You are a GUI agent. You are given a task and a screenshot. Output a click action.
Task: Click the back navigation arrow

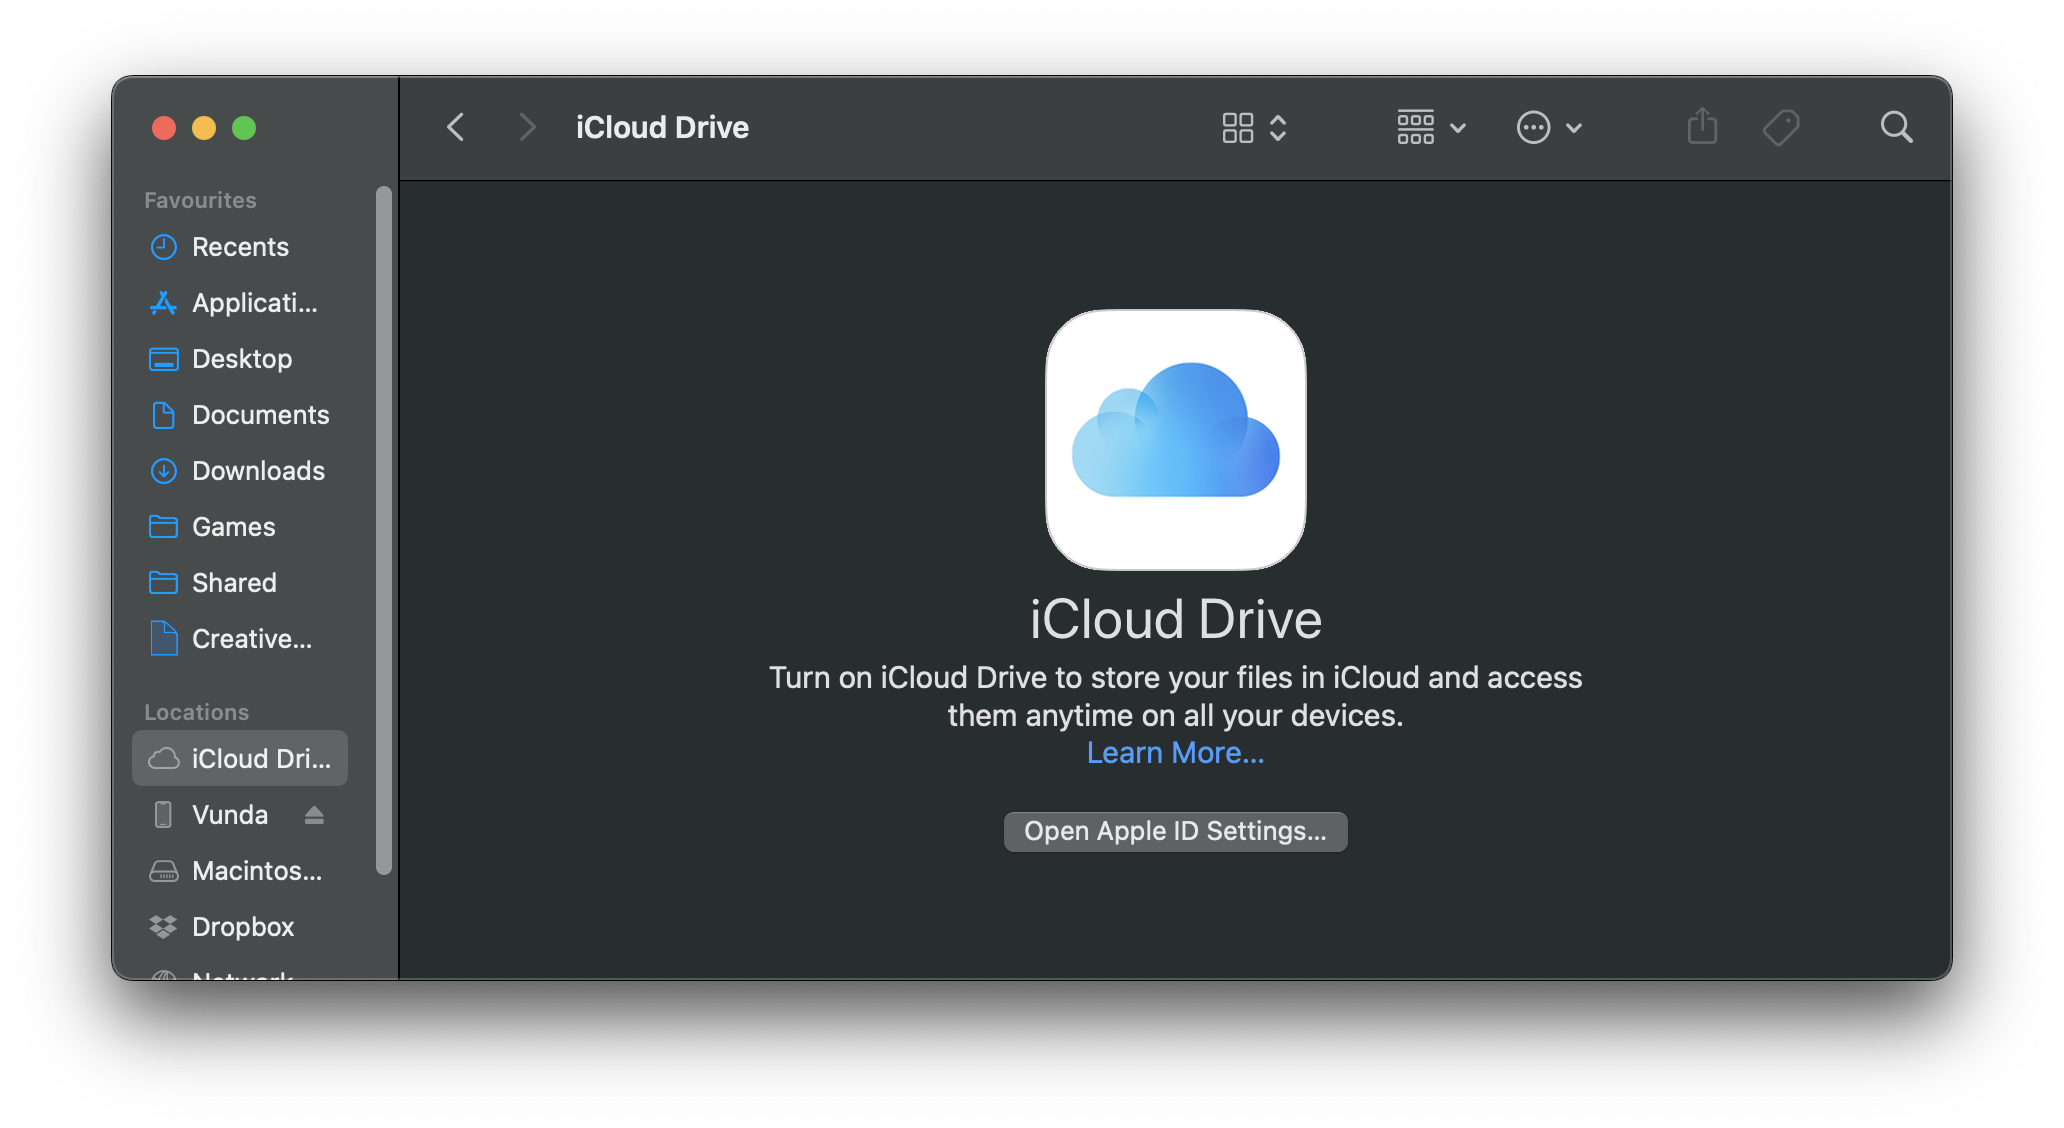(456, 127)
